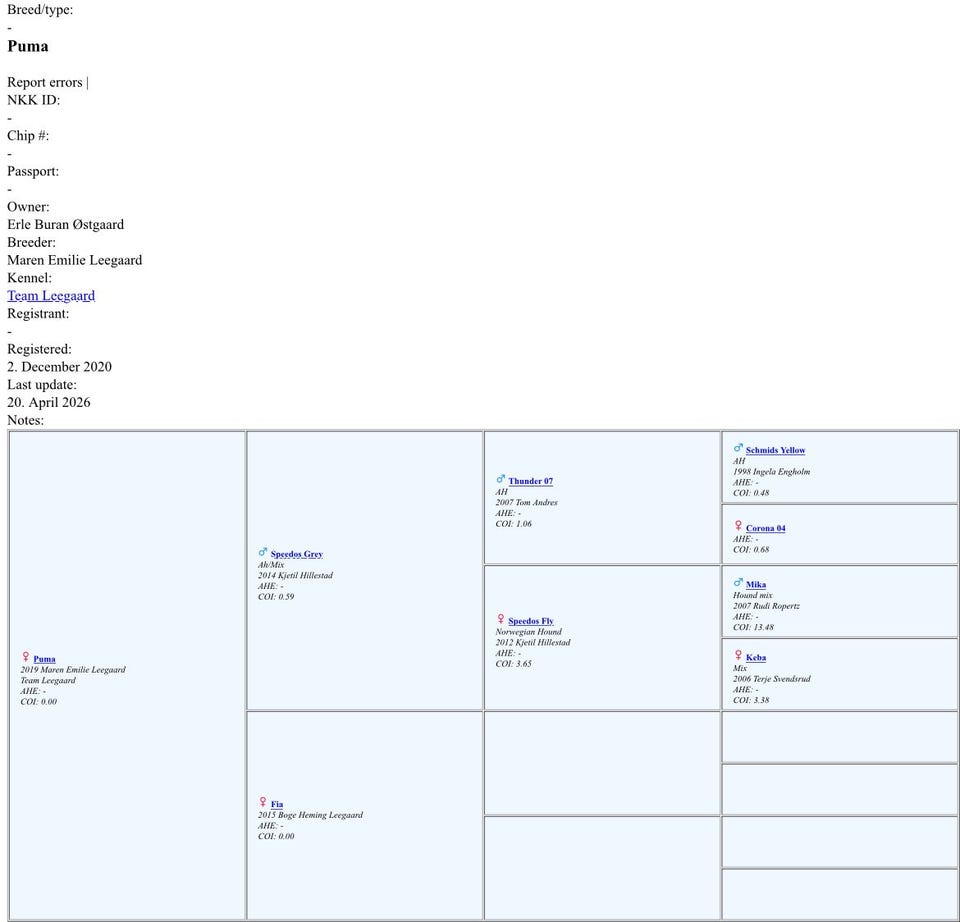Follow the Corona 04 link
This screenshot has width=960, height=922.
pos(765,528)
